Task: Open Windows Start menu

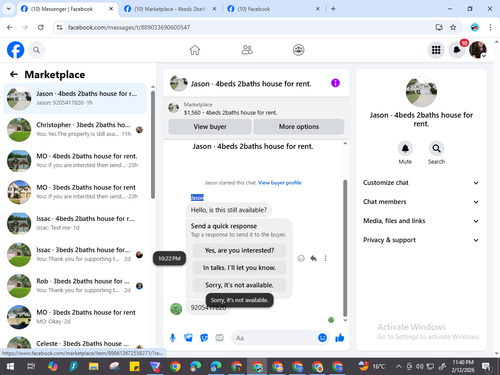Action: click(10, 367)
